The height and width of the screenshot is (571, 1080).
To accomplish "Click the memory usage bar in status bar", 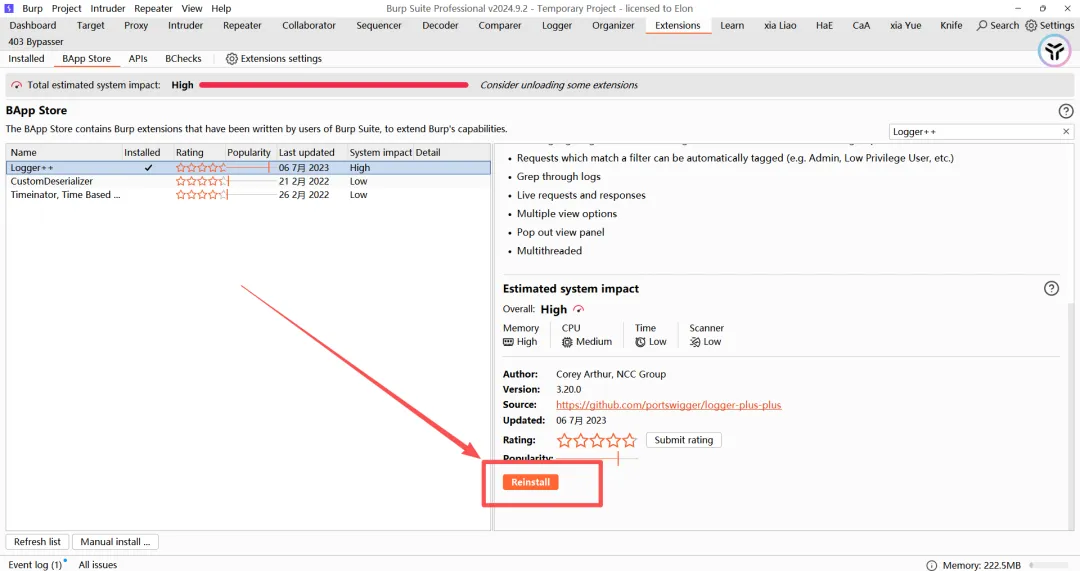I will (x=1050, y=565).
